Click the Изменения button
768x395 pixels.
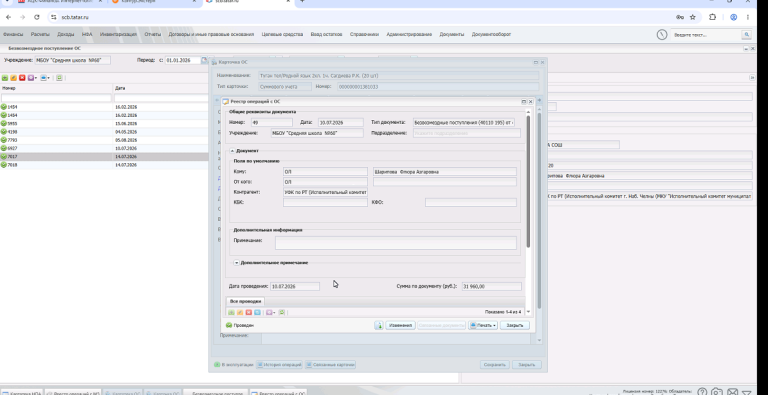pyautogui.click(x=400, y=325)
